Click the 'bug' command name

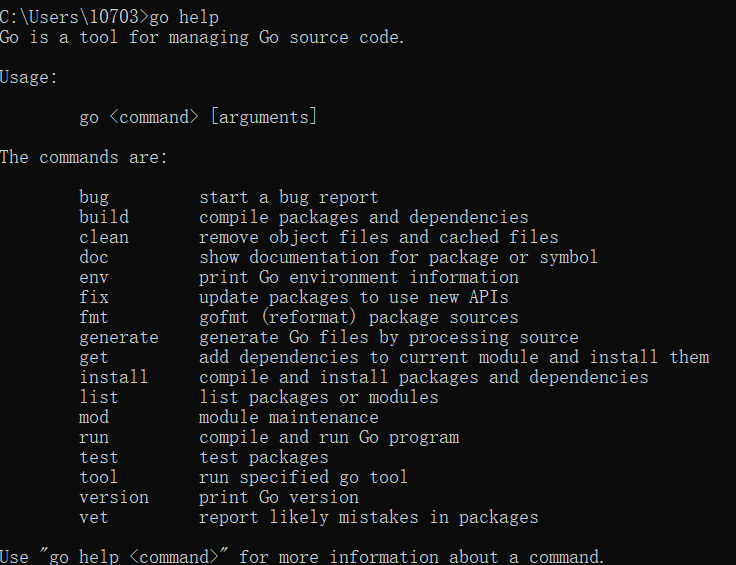tap(94, 198)
